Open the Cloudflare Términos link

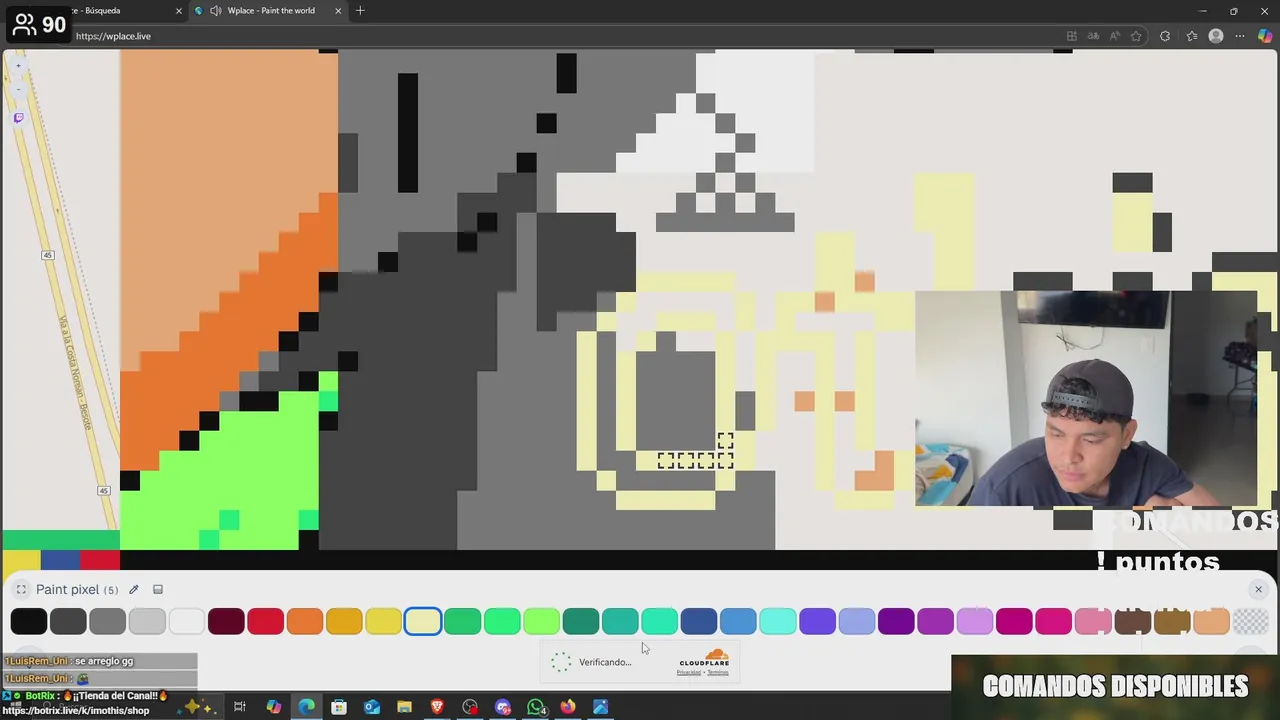click(719, 672)
